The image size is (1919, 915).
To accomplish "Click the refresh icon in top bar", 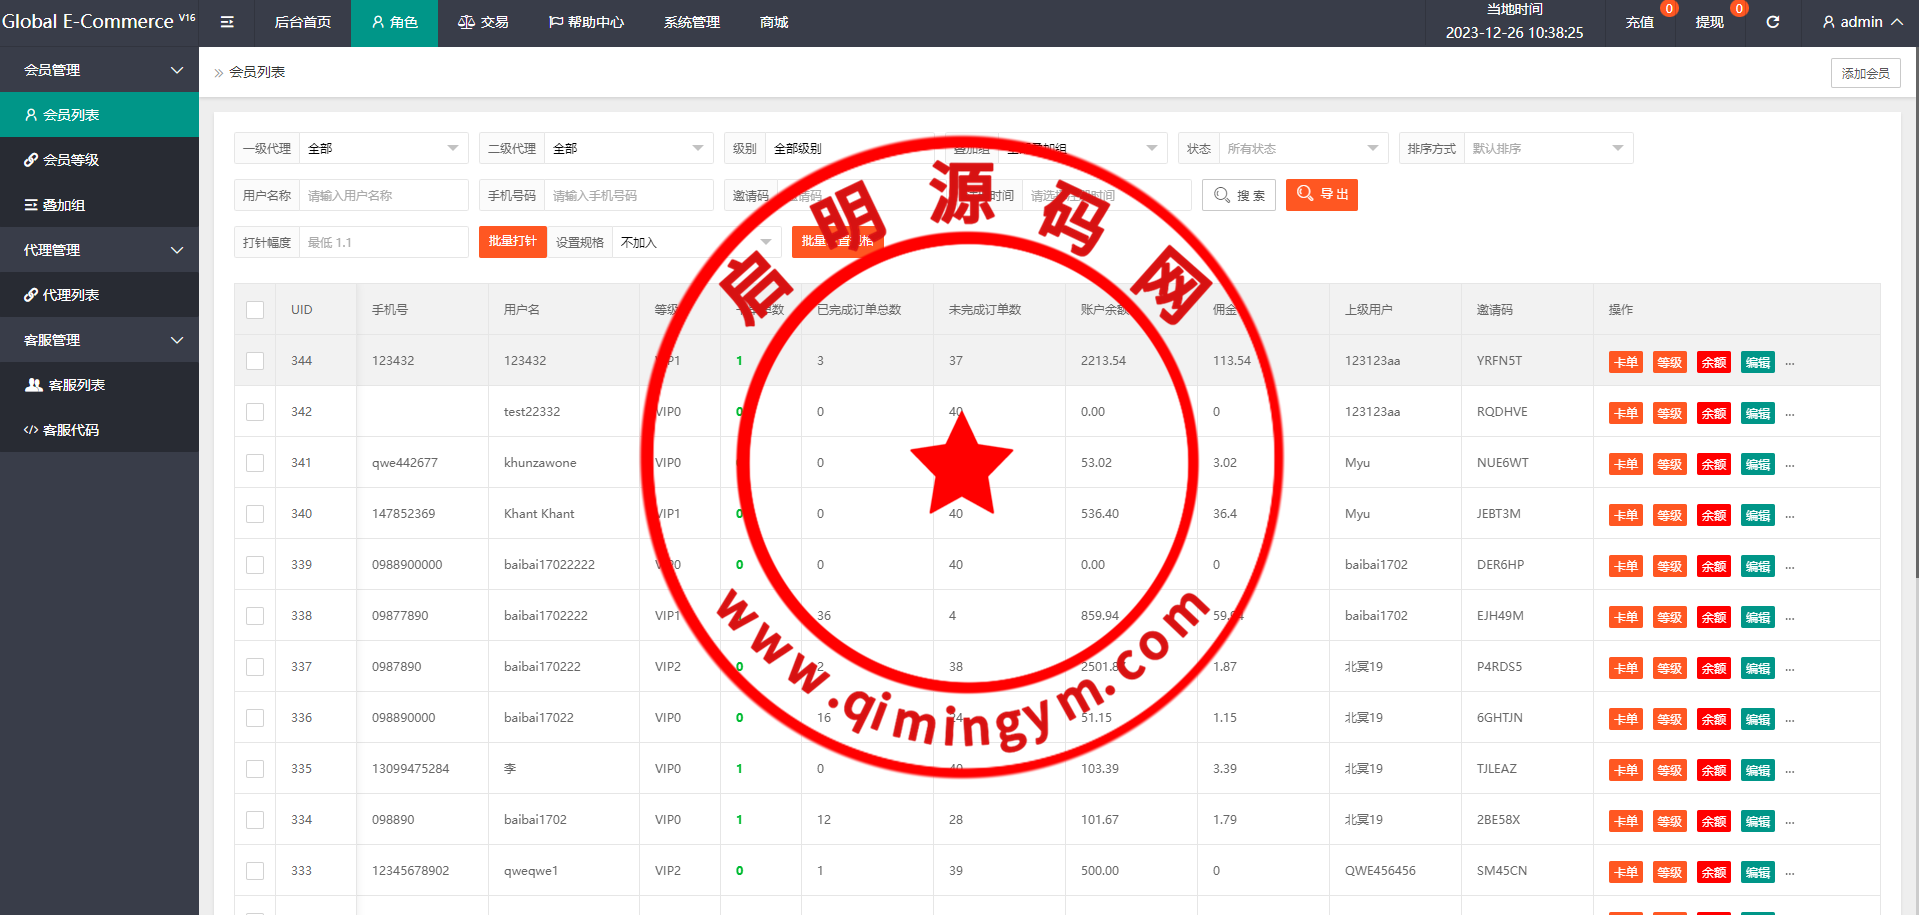I will 1772,22.
